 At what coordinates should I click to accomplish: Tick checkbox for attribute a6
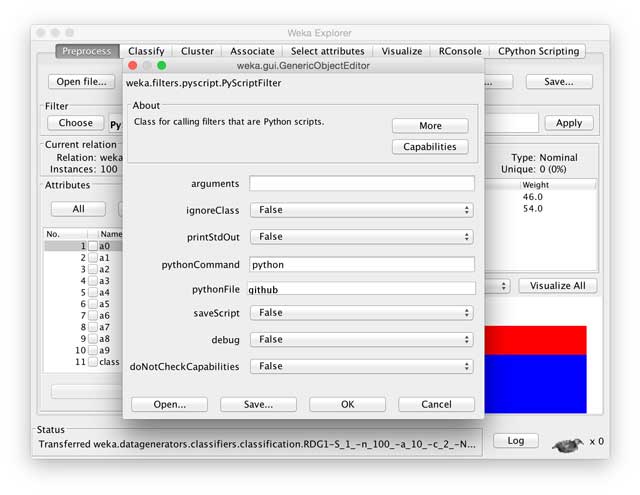click(x=93, y=315)
